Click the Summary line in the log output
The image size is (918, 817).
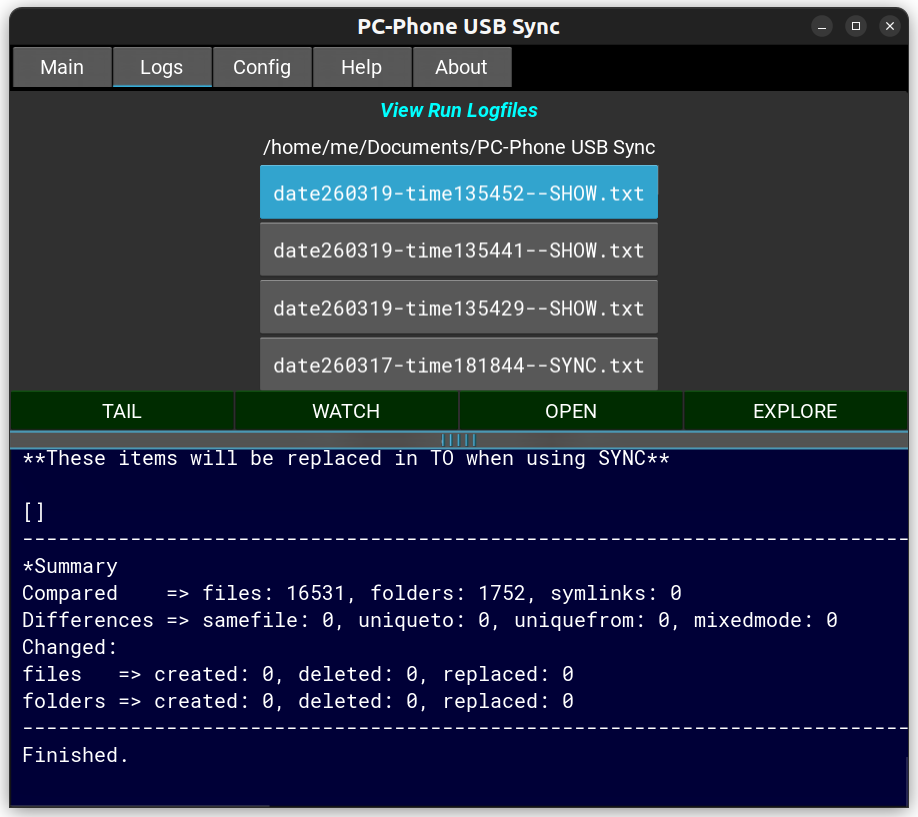(x=70, y=566)
